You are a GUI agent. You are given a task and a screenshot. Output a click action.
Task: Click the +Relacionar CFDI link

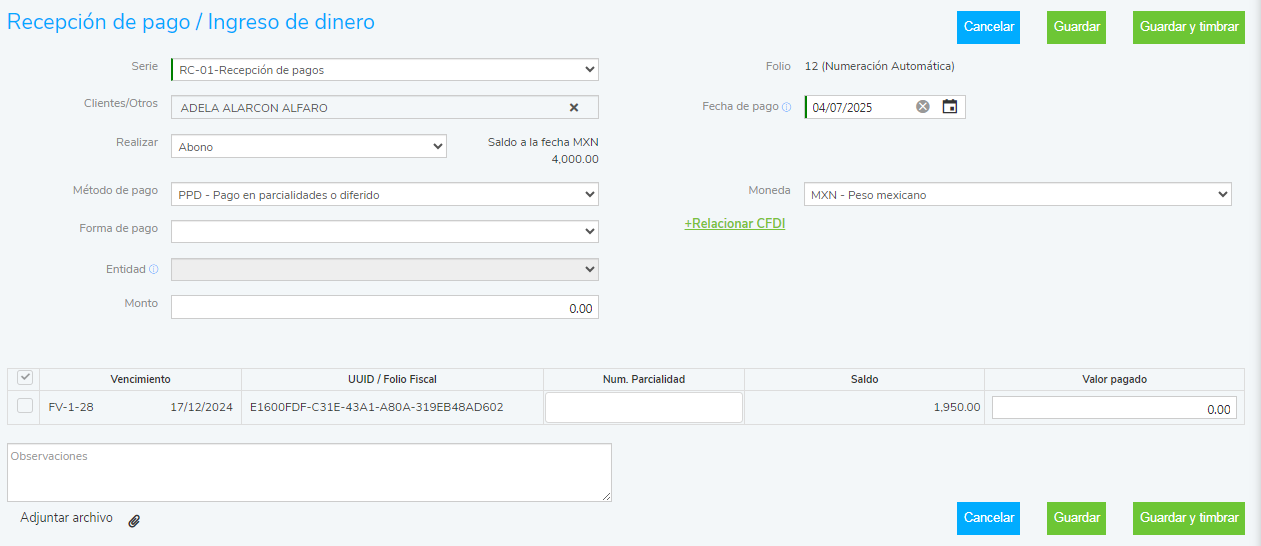735,224
